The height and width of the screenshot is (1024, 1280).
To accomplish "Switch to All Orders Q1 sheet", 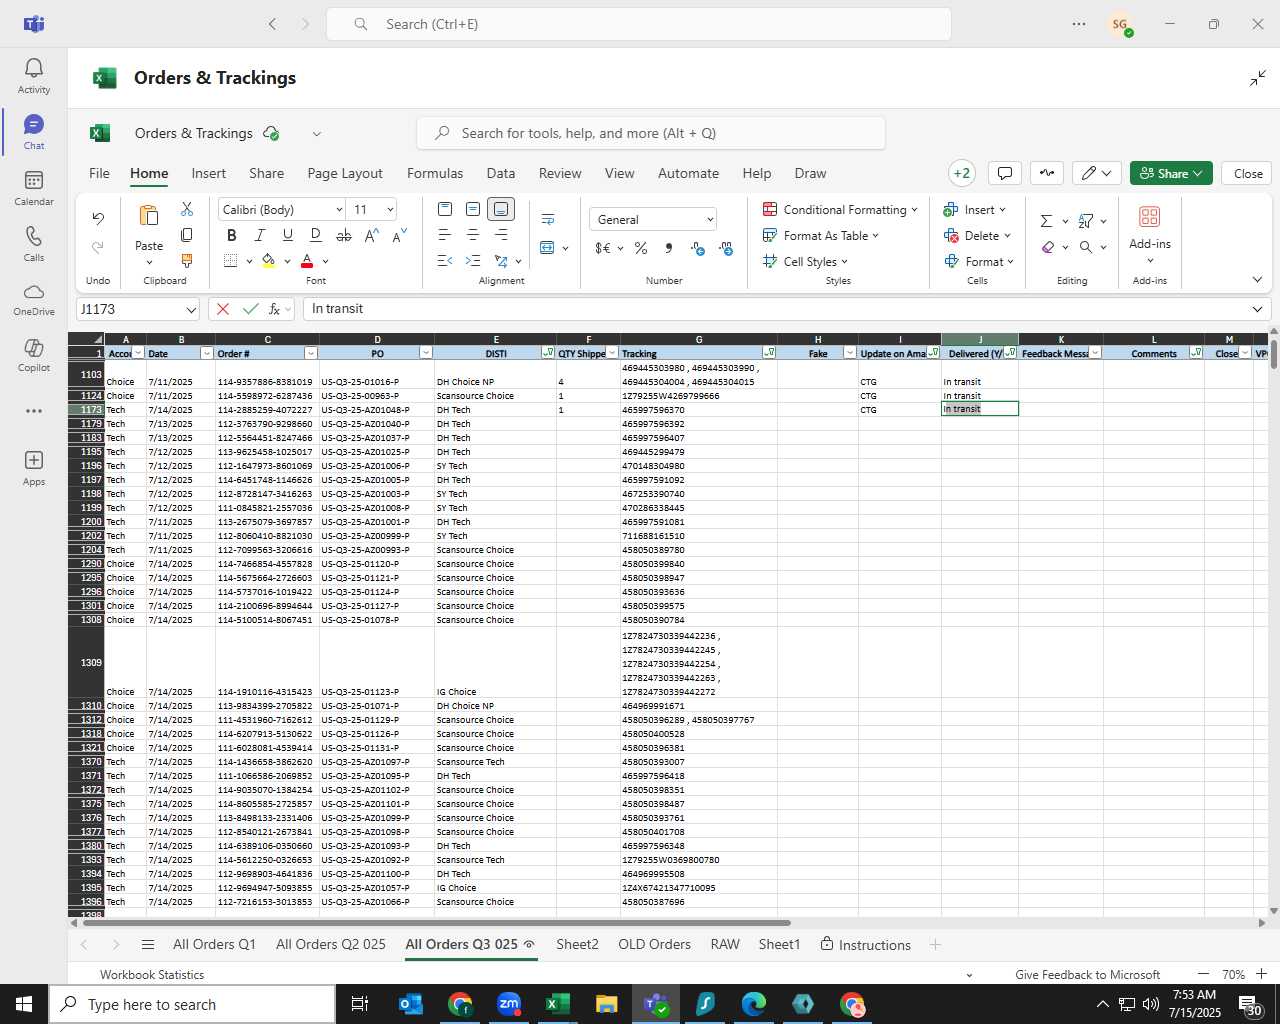I will [214, 944].
